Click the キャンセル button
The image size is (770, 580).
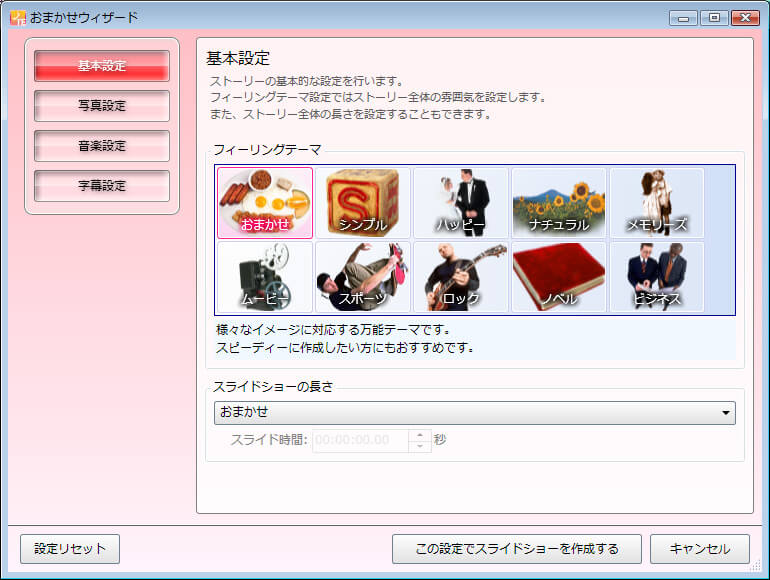pyautogui.click(x=699, y=549)
